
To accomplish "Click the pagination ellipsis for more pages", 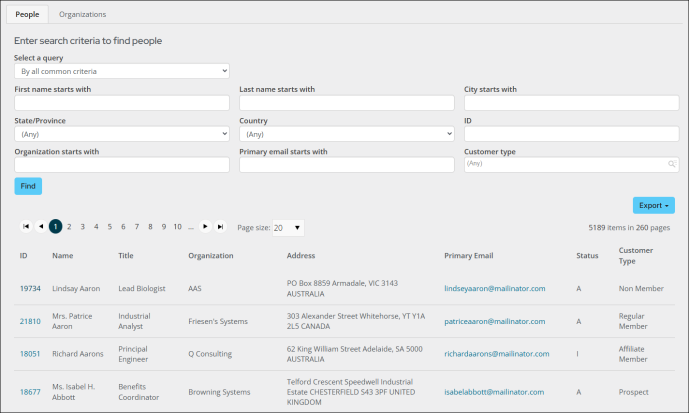I will 190,227.
